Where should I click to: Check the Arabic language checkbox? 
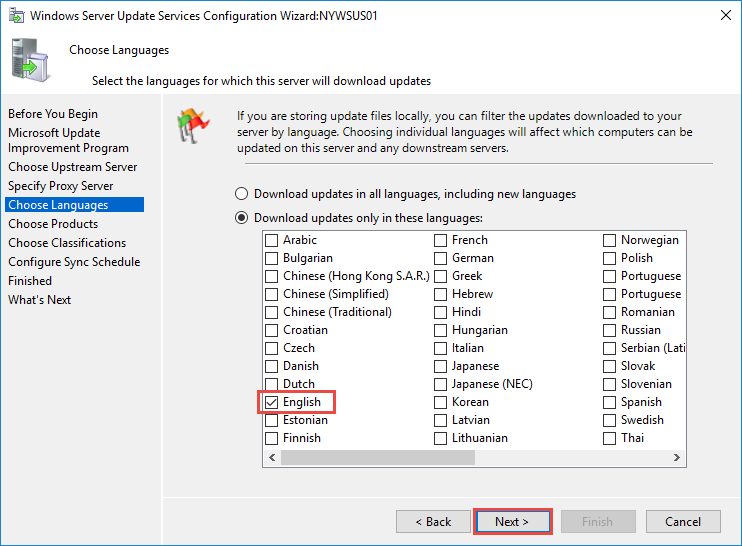pyautogui.click(x=272, y=240)
